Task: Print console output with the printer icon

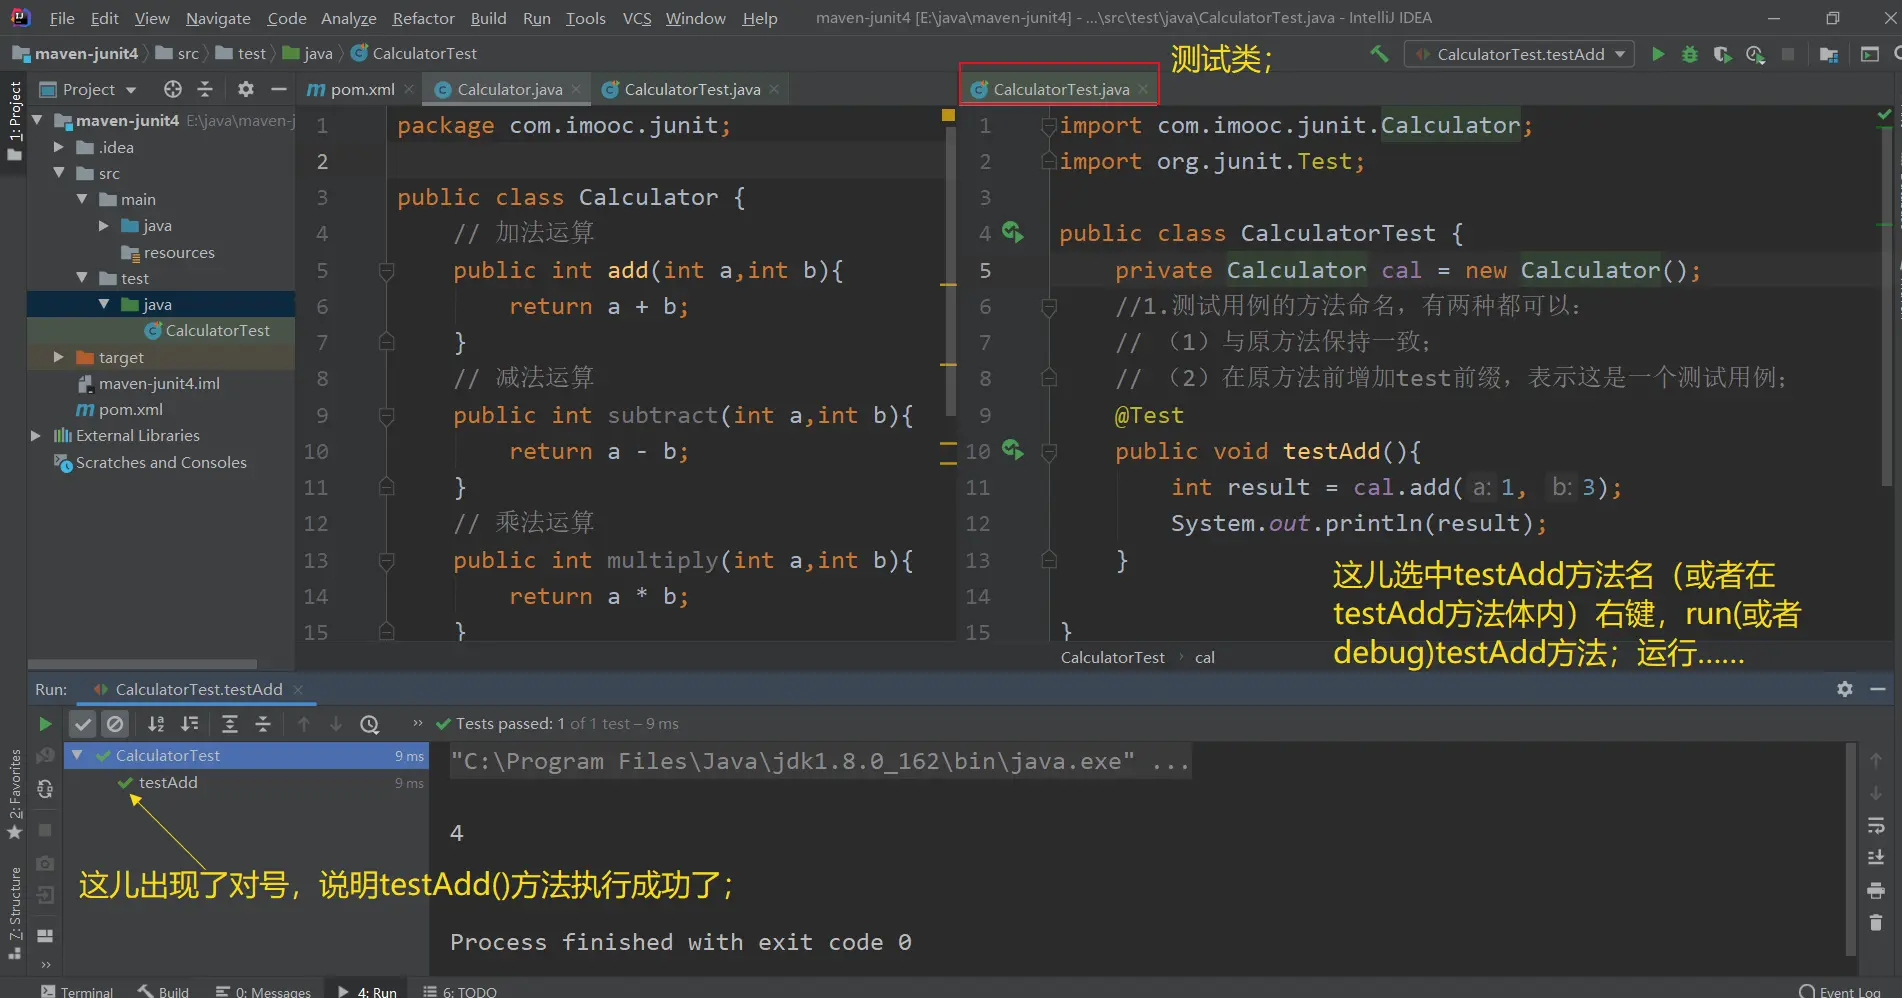Action: (1876, 890)
